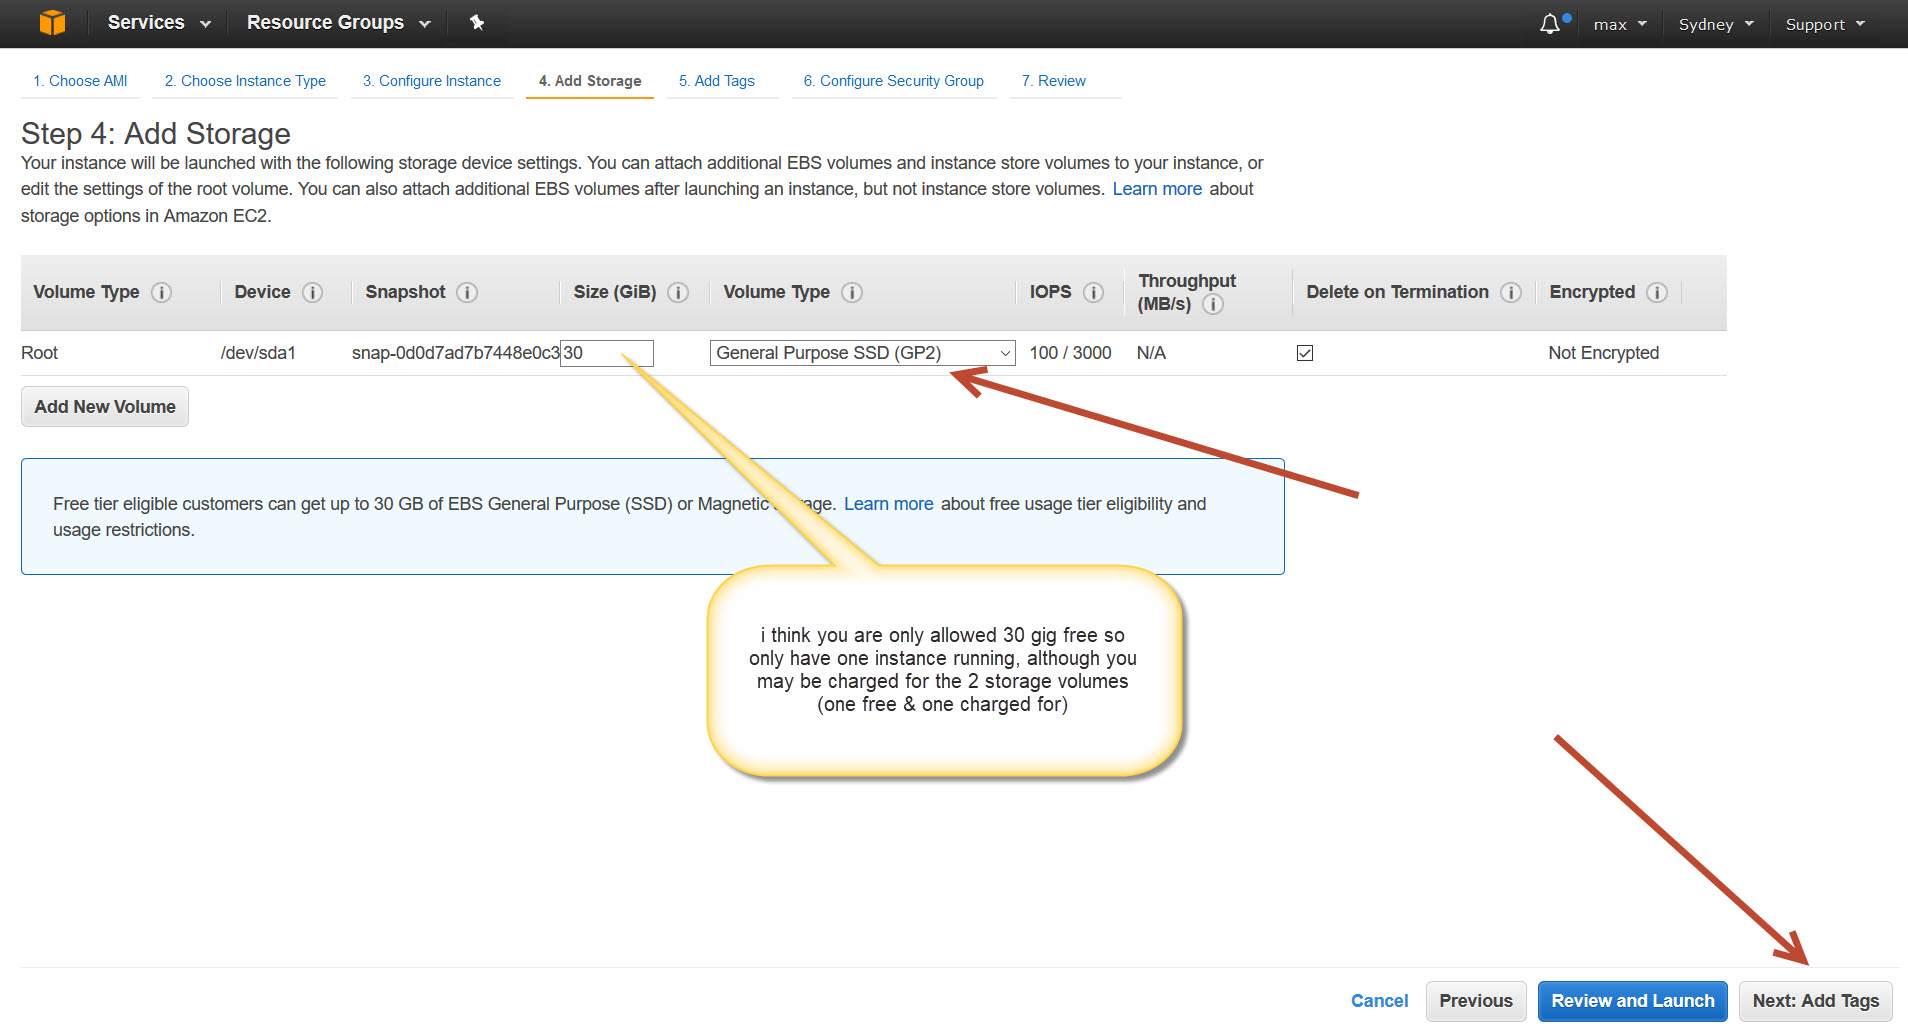The width and height of the screenshot is (1908, 1034).
Task: Click info icon next to Size (GiB)
Action: coord(678,292)
